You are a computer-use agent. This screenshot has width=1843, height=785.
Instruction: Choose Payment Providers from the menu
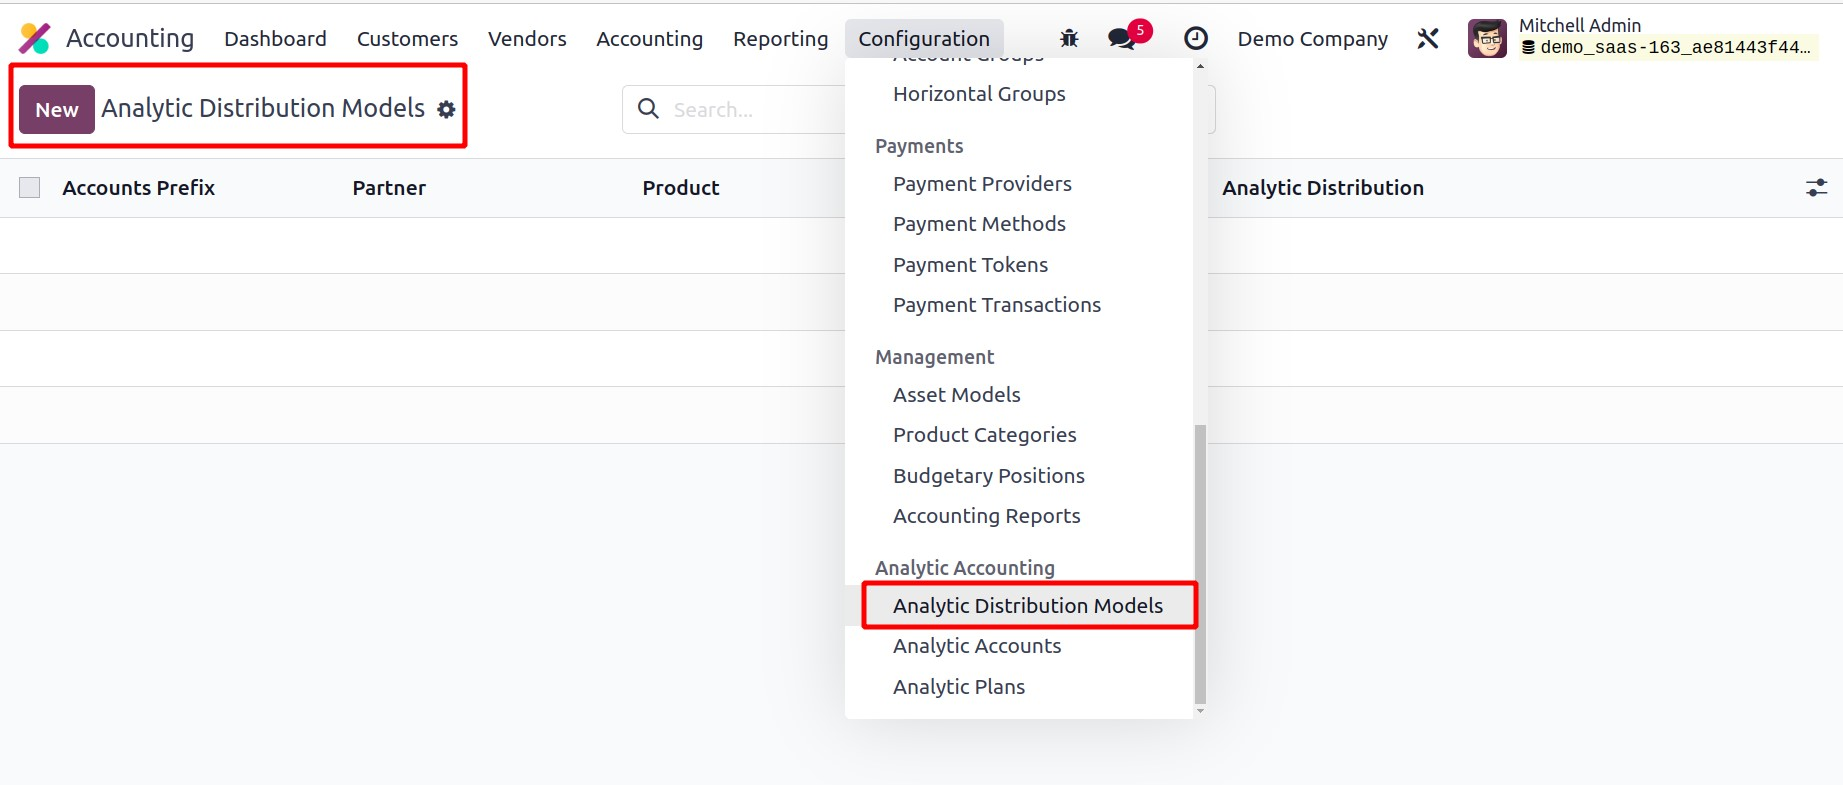[x=981, y=184]
